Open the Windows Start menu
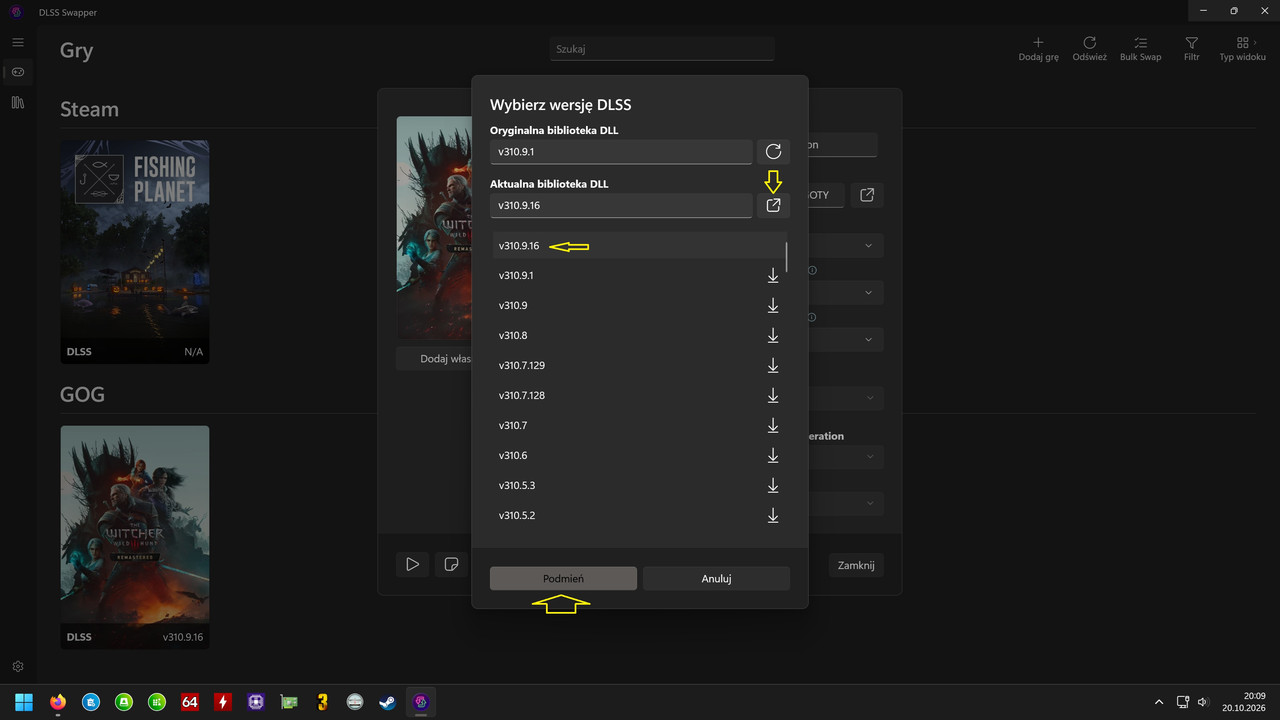 tap(23, 702)
